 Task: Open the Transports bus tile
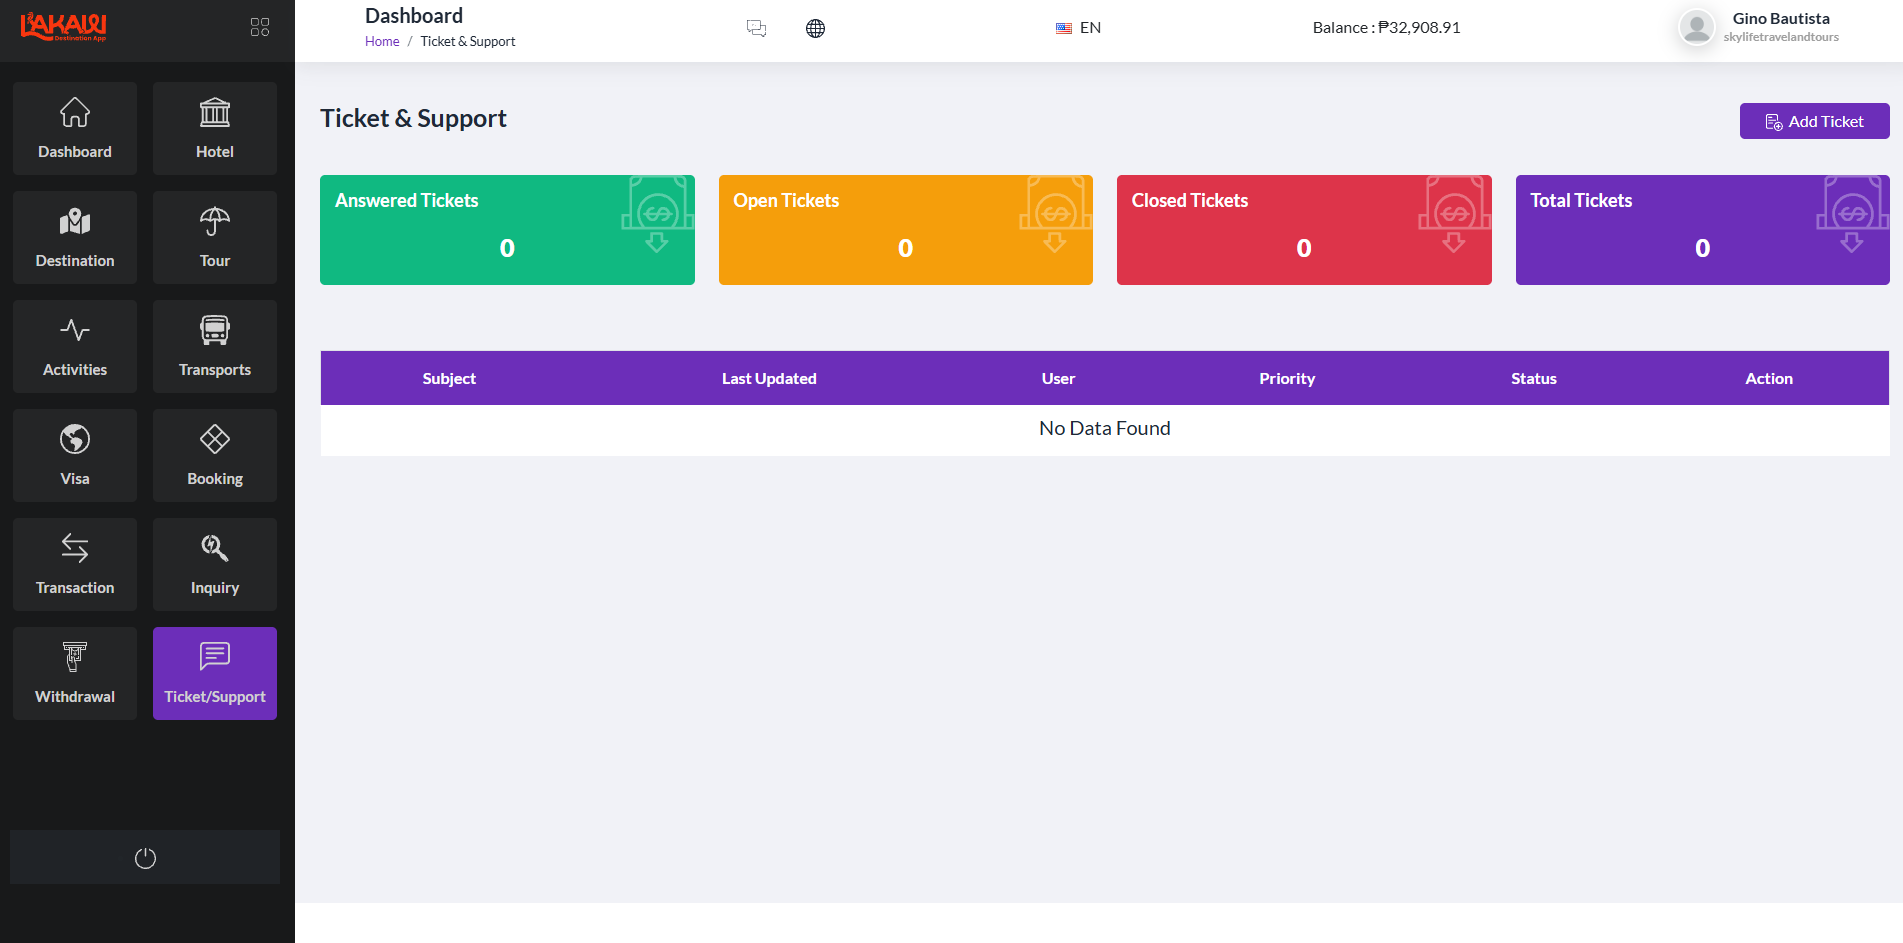215,347
